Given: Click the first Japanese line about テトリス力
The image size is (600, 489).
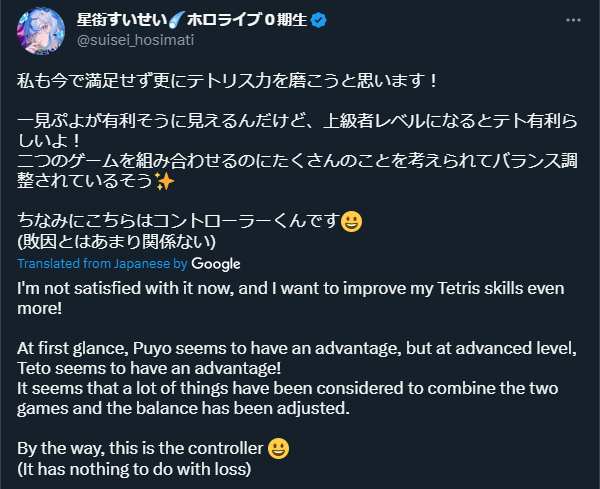Looking at the screenshot, I should [227, 81].
